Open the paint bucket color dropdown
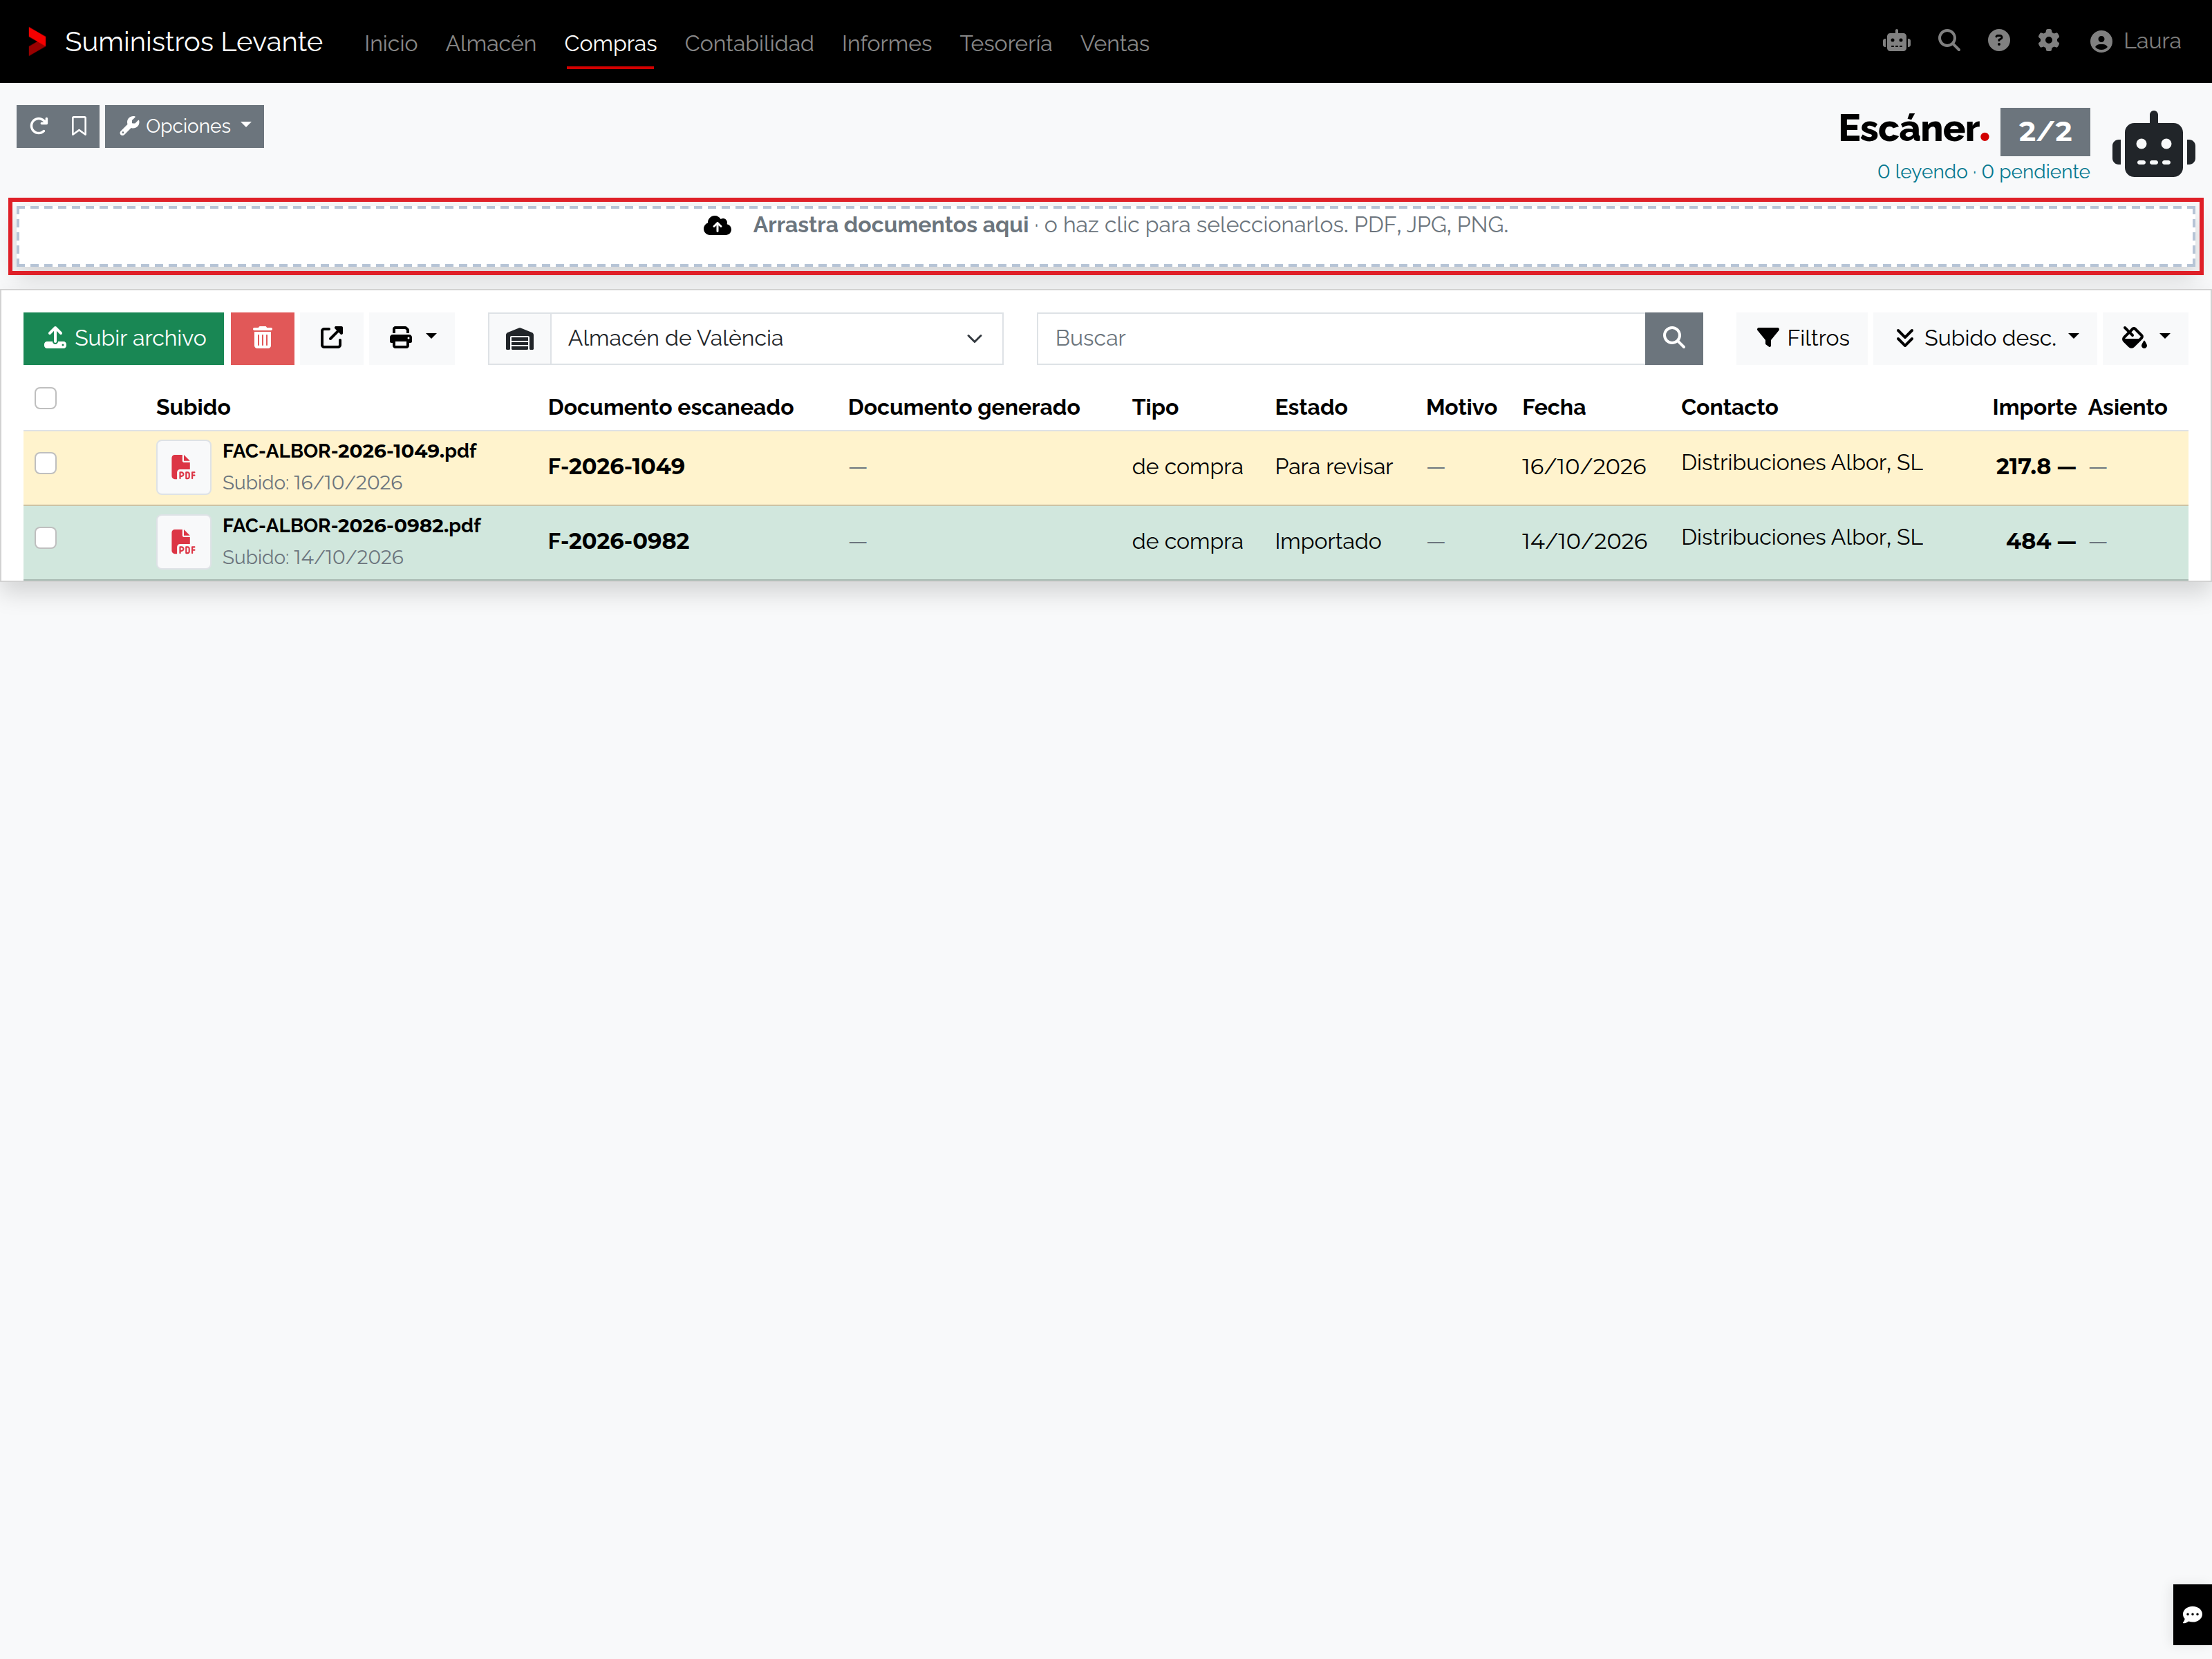Image resolution: width=2212 pixels, height=1659 pixels. click(x=2145, y=339)
